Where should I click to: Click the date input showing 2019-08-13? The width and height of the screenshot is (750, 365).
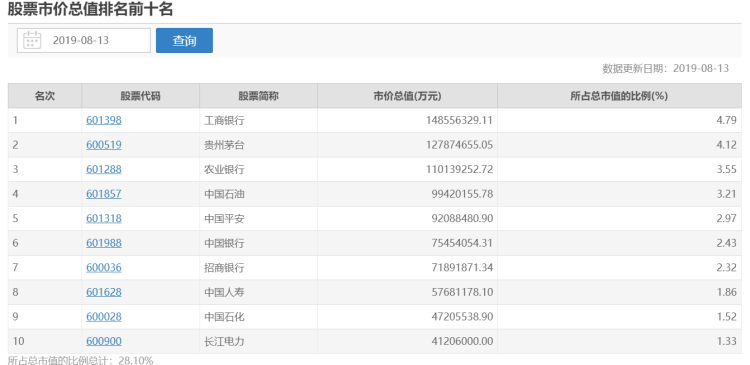(x=84, y=40)
